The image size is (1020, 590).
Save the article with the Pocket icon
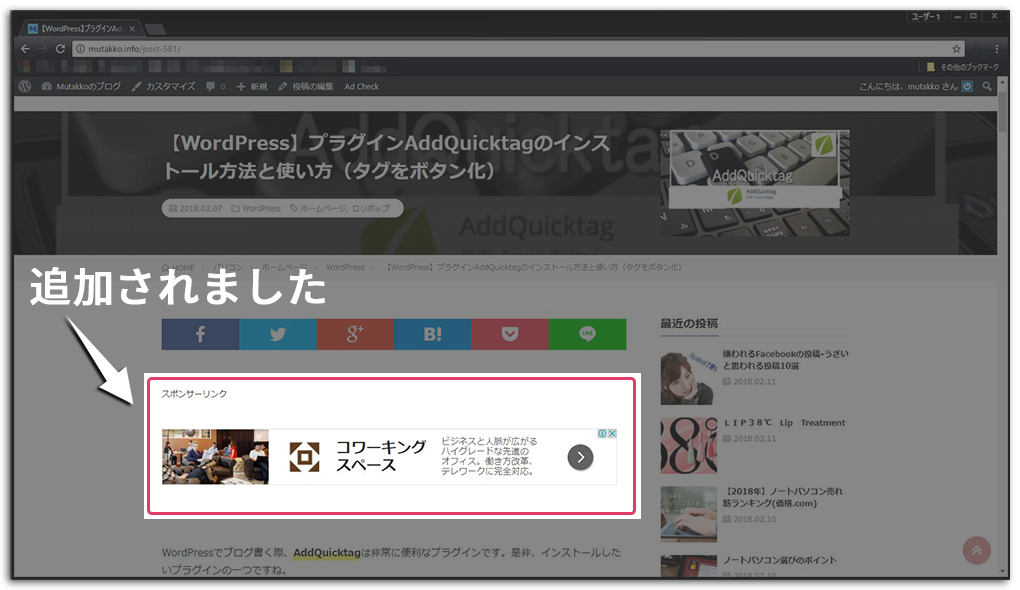(x=510, y=334)
